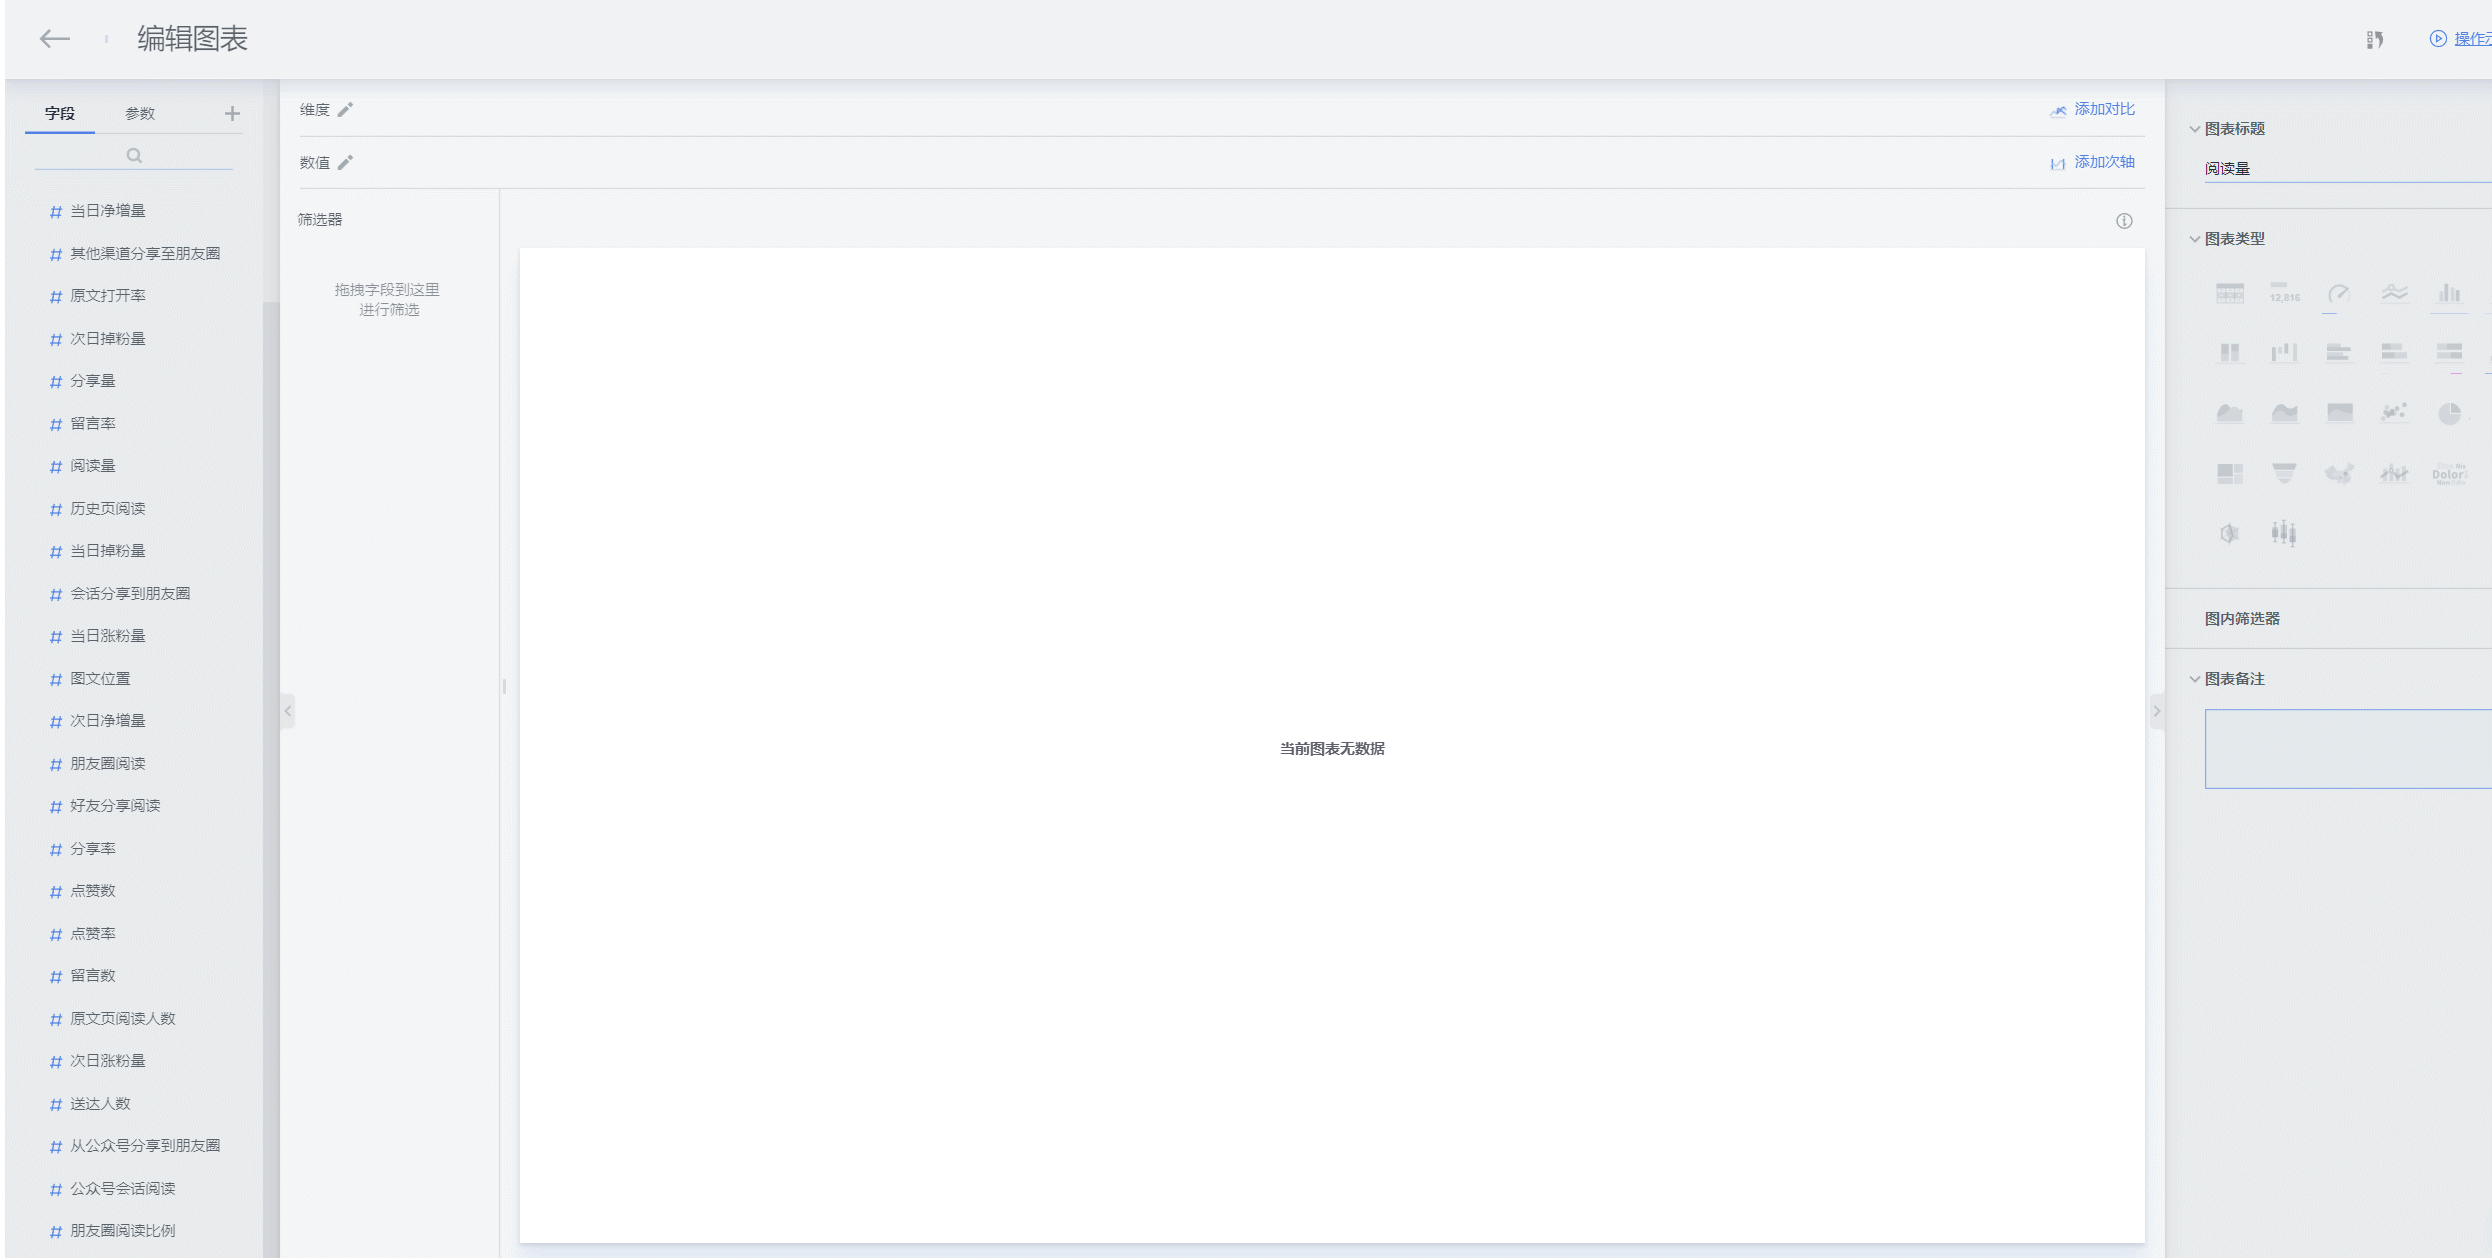The height and width of the screenshot is (1258, 2492).
Task: Switch to the 字段 tab
Action: pos(60,114)
